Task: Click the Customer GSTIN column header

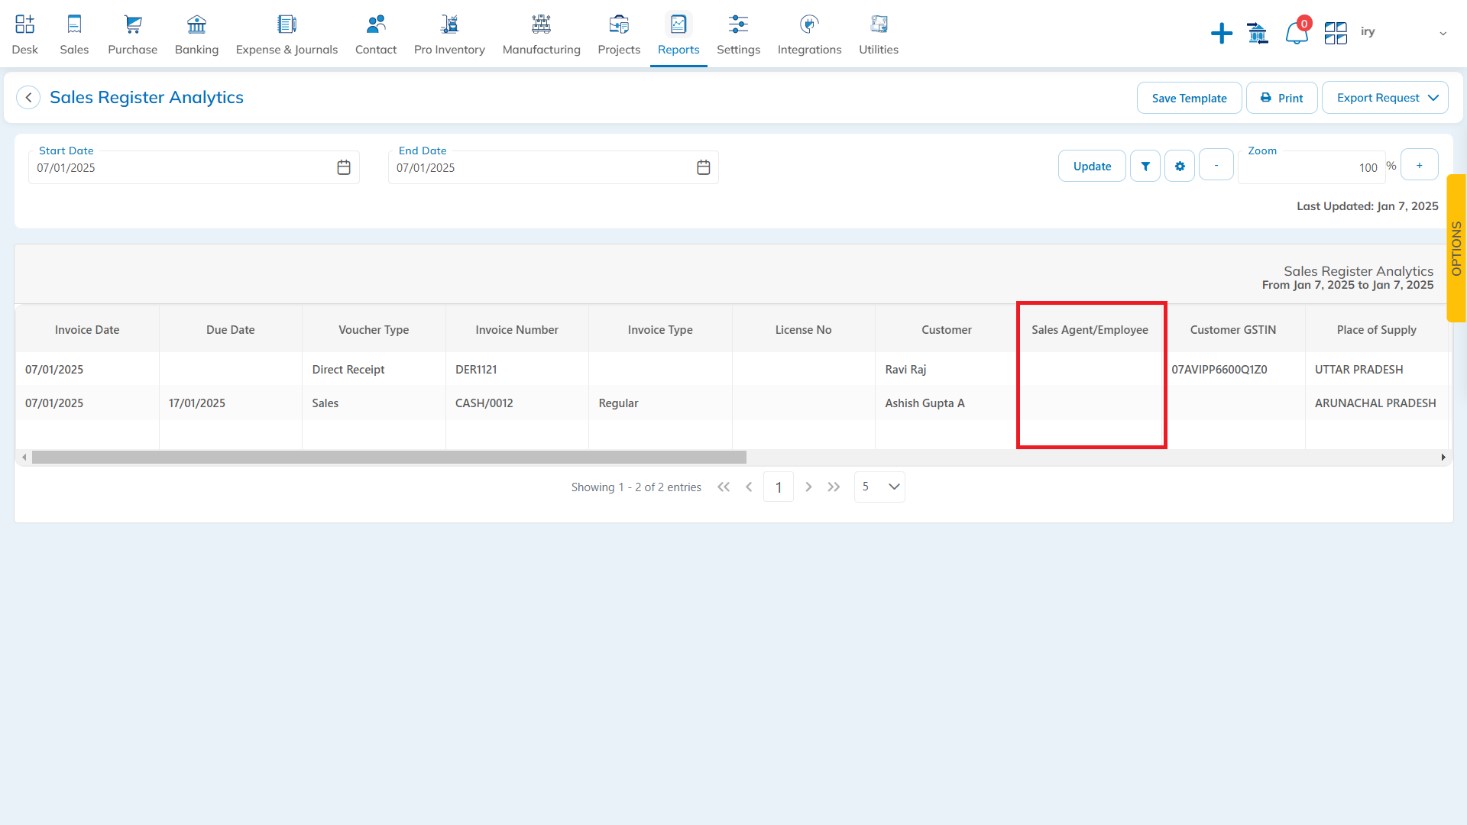Action: click(x=1233, y=330)
